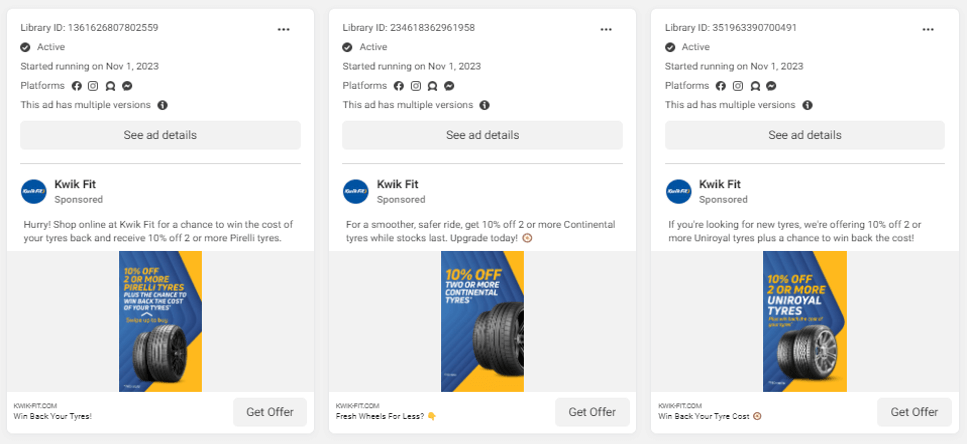967x444 pixels.
Task: Click Audience Network icon on Continental ad card
Action: (433, 86)
